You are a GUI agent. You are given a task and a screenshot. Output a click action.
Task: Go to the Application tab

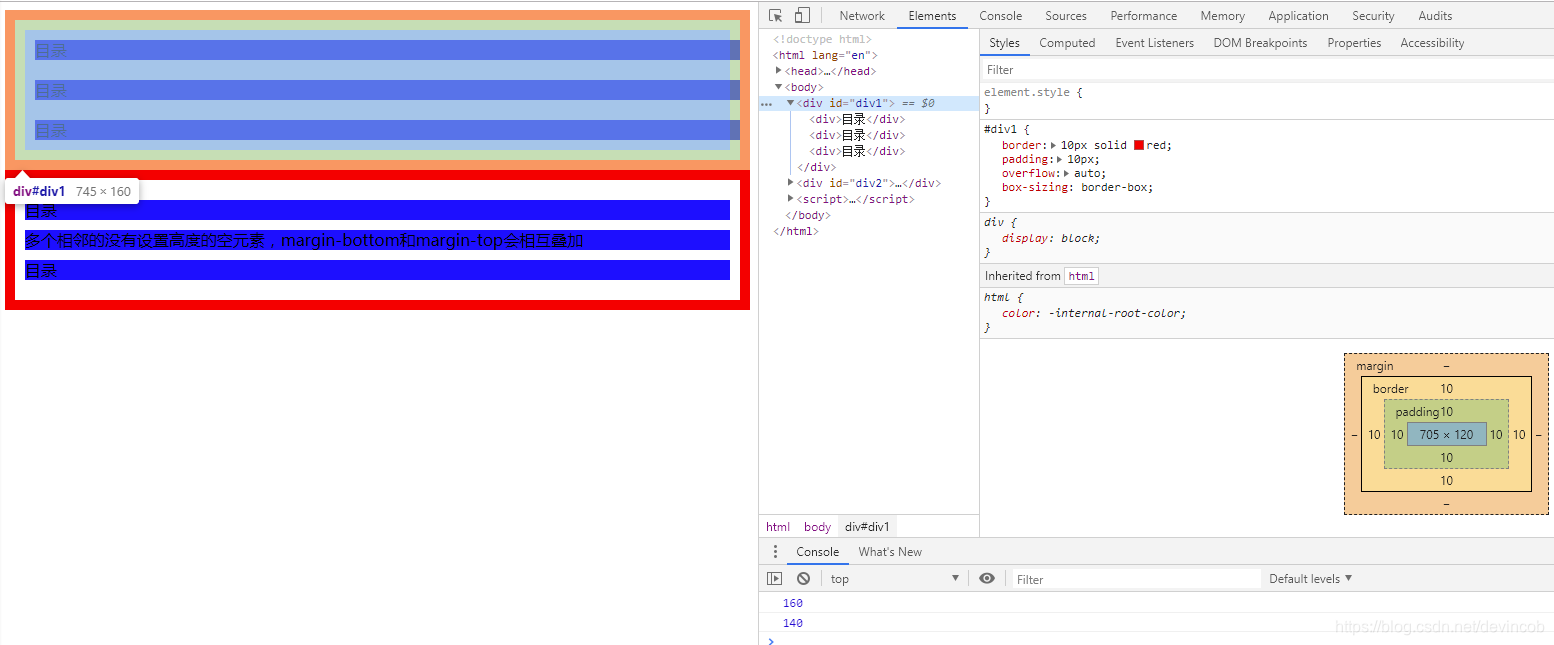1298,16
